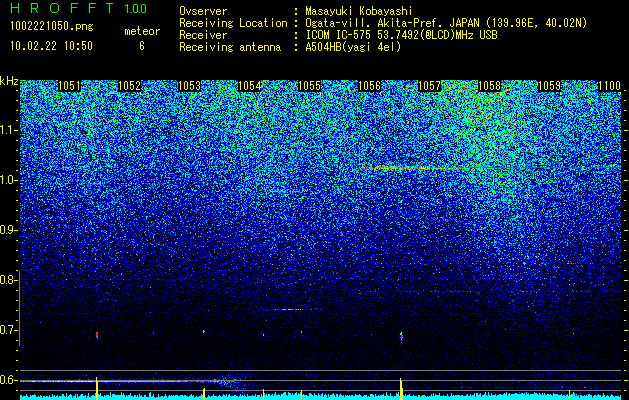The width and height of the screenshot is (629, 400).
Task: Click the Ogata-vill. Akita-Pref. JAPAN location text
Action: click(446, 23)
